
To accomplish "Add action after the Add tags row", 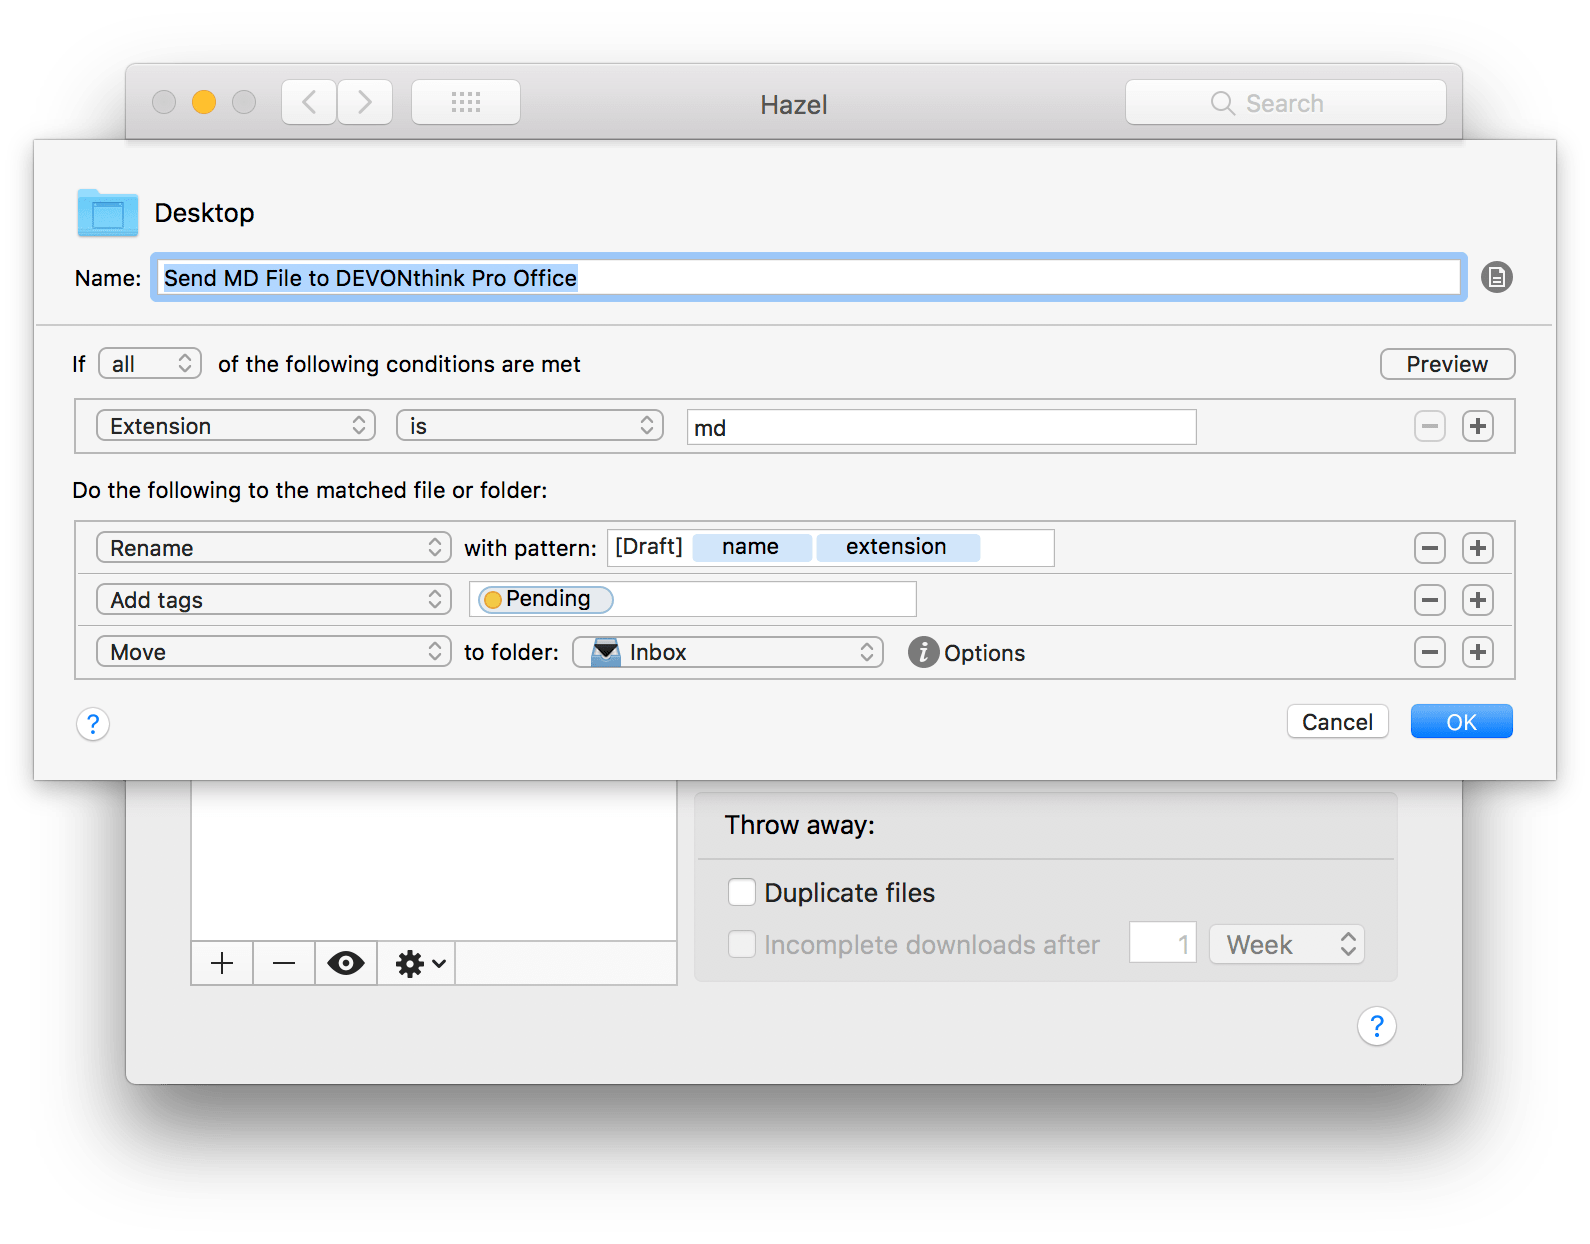I will pyautogui.click(x=1477, y=600).
